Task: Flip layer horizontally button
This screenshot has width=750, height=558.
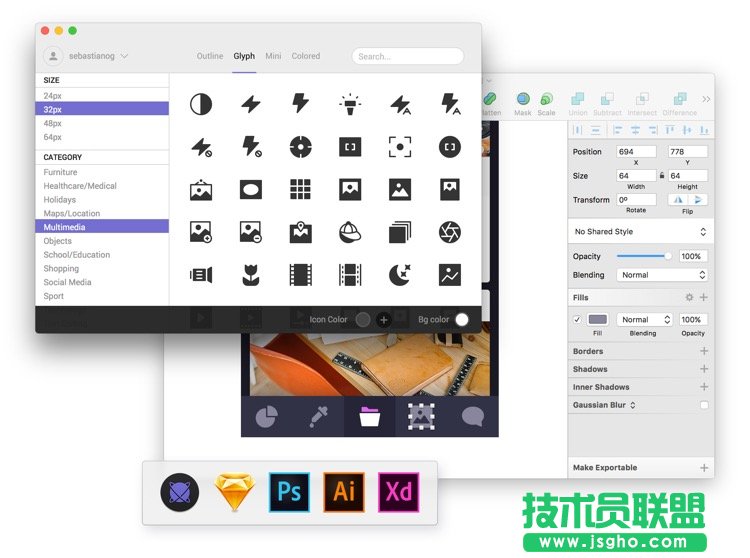Action: pyautogui.click(x=678, y=199)
